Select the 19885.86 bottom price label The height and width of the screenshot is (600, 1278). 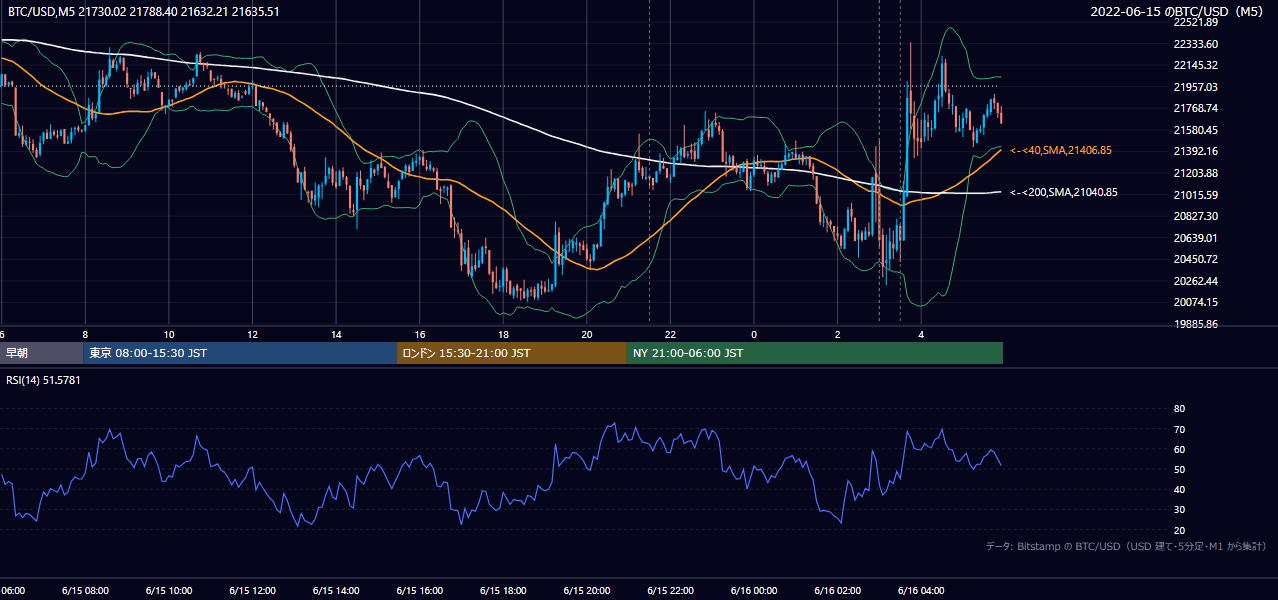tap(1196, 324)
